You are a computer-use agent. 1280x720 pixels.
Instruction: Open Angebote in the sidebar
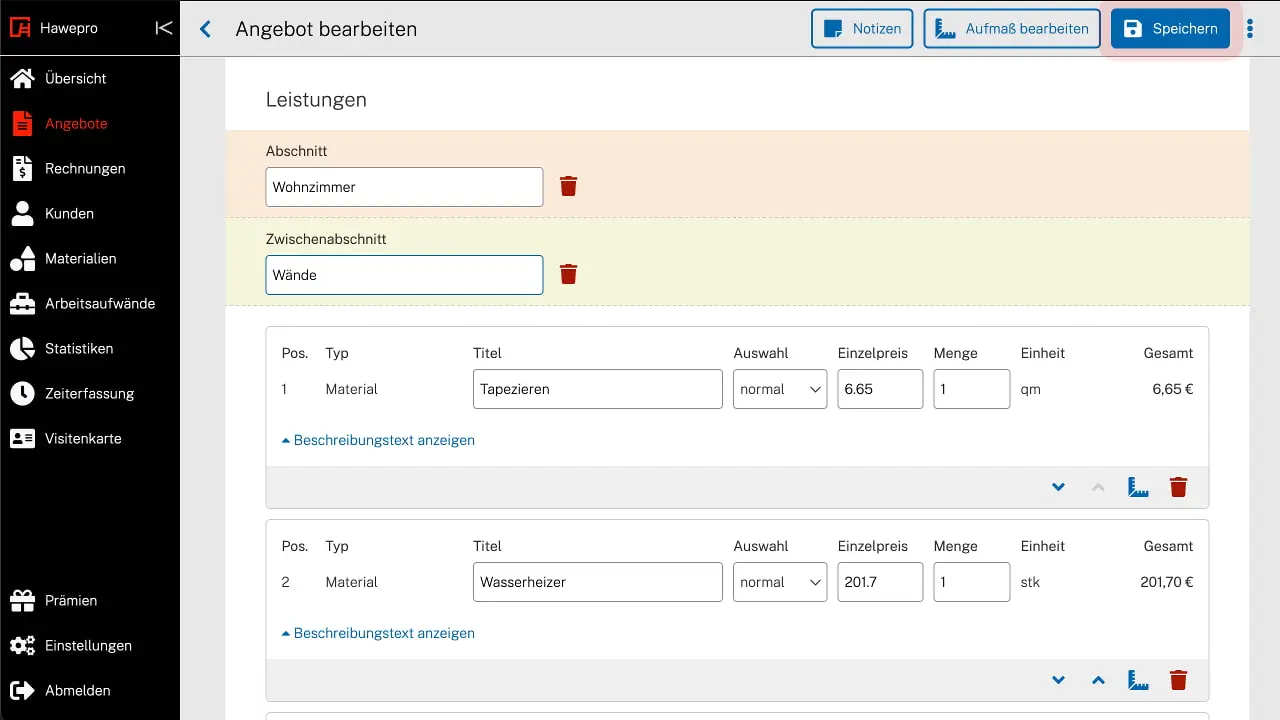(x=90, y=123)
